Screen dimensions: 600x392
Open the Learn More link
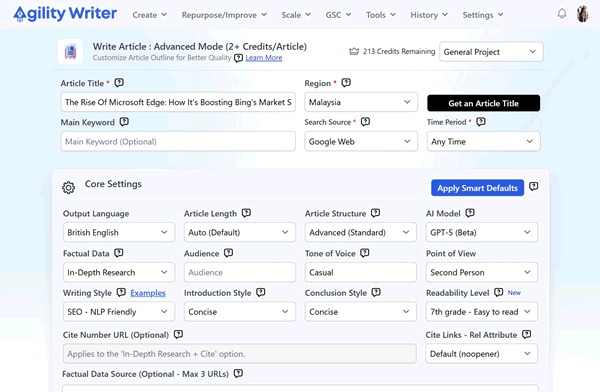click(264, 58)
